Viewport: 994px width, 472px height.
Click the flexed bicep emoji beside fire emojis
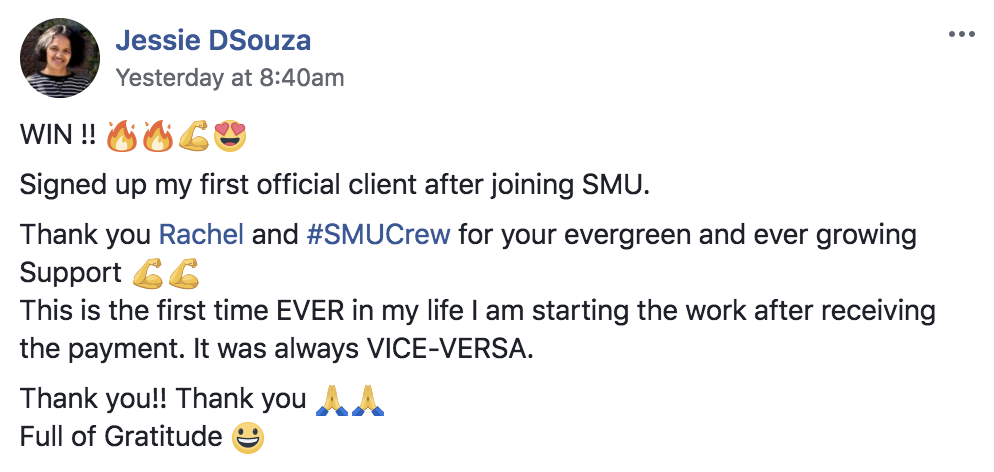coord(193,136)
